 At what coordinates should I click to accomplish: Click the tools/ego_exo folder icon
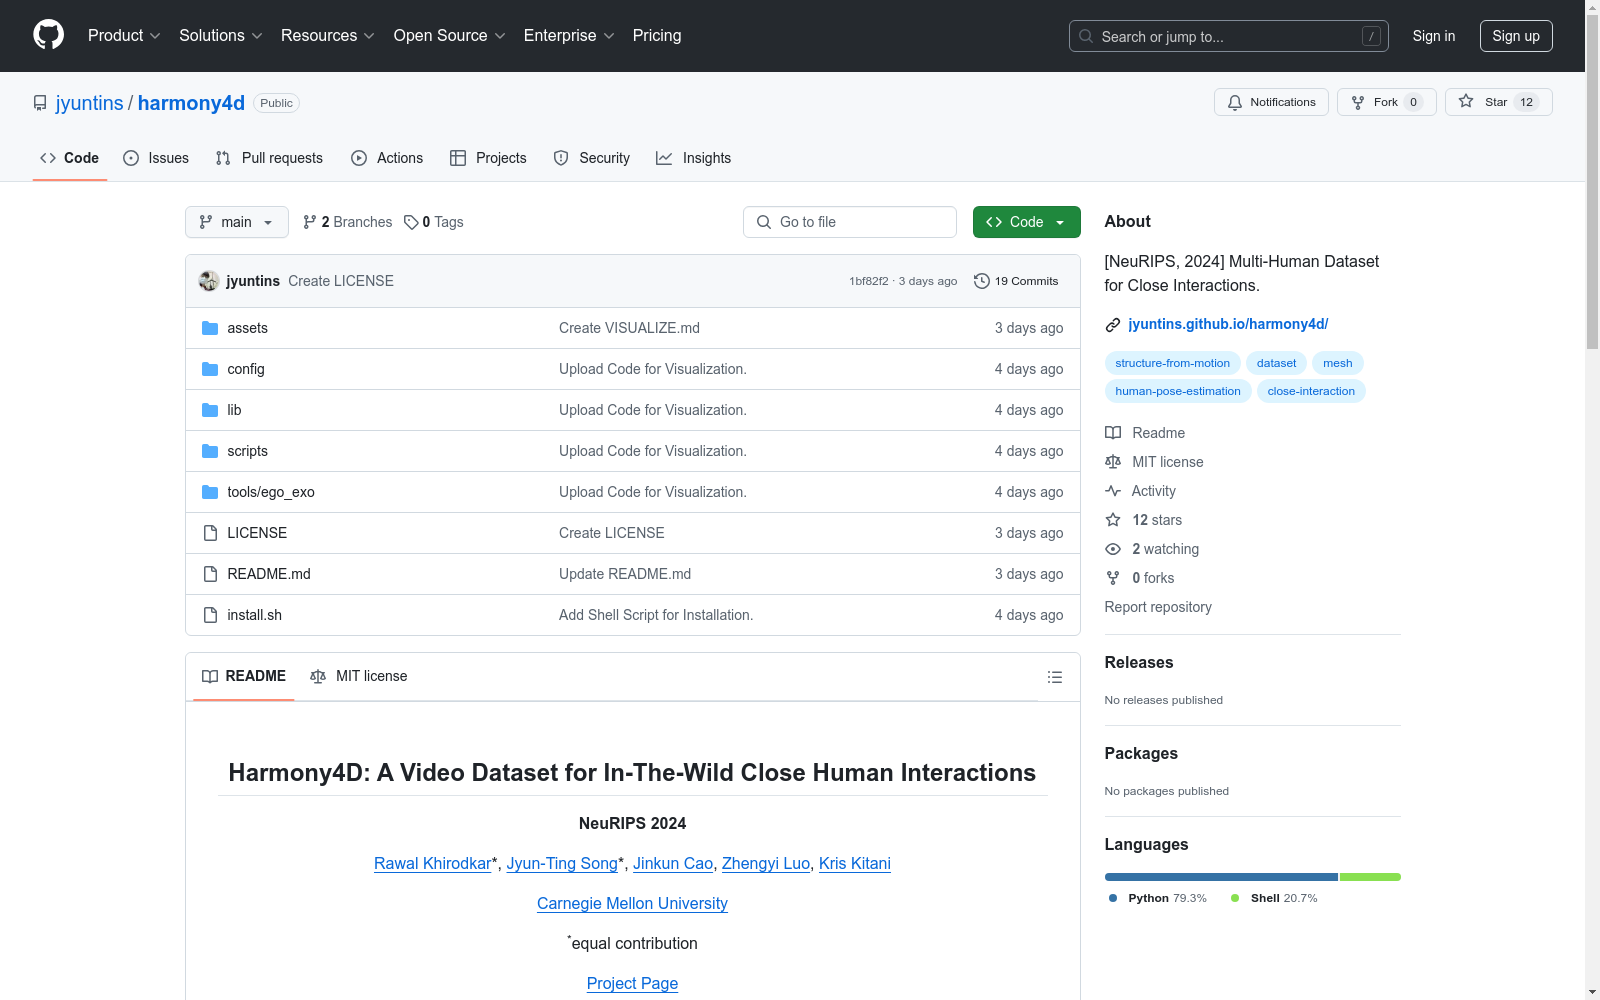tap(210, 492)
